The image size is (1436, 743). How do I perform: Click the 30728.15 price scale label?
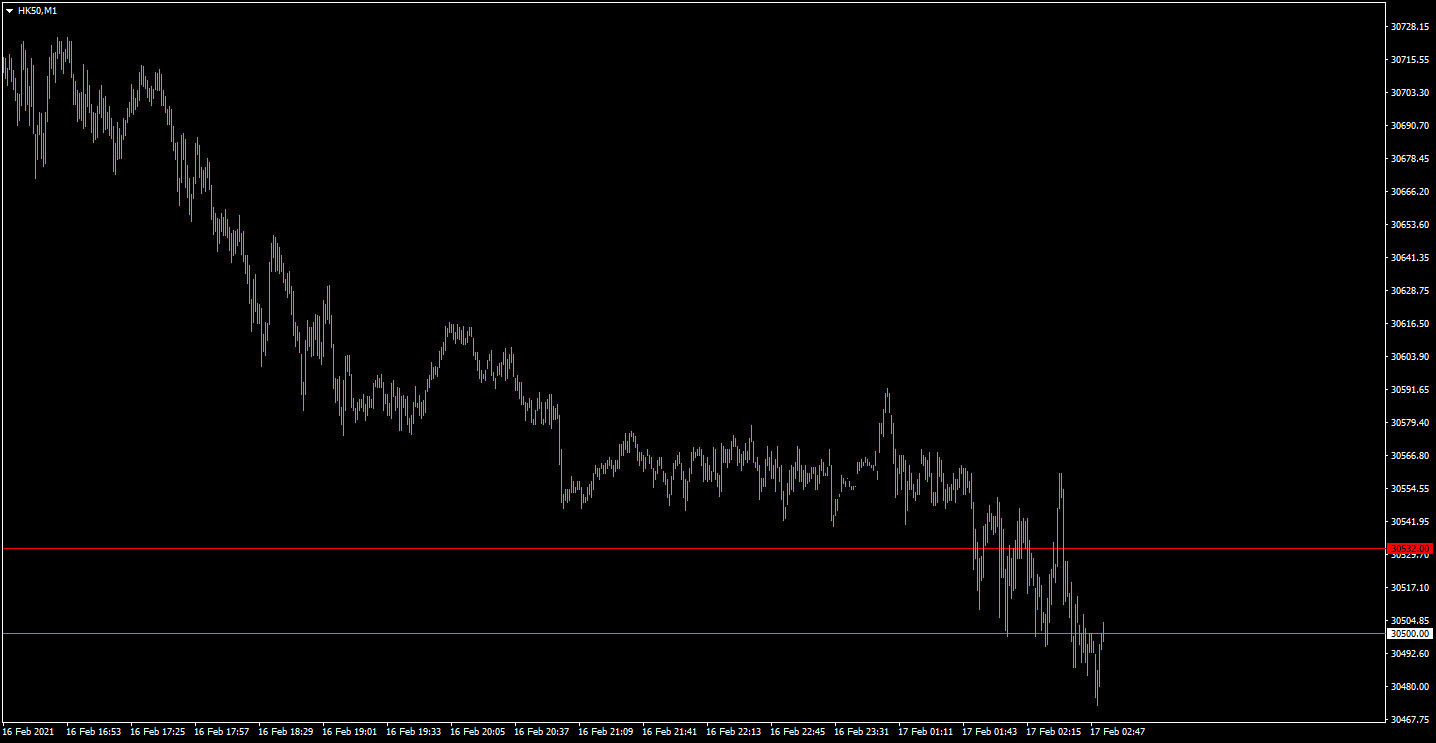(x=1410, y=27)
